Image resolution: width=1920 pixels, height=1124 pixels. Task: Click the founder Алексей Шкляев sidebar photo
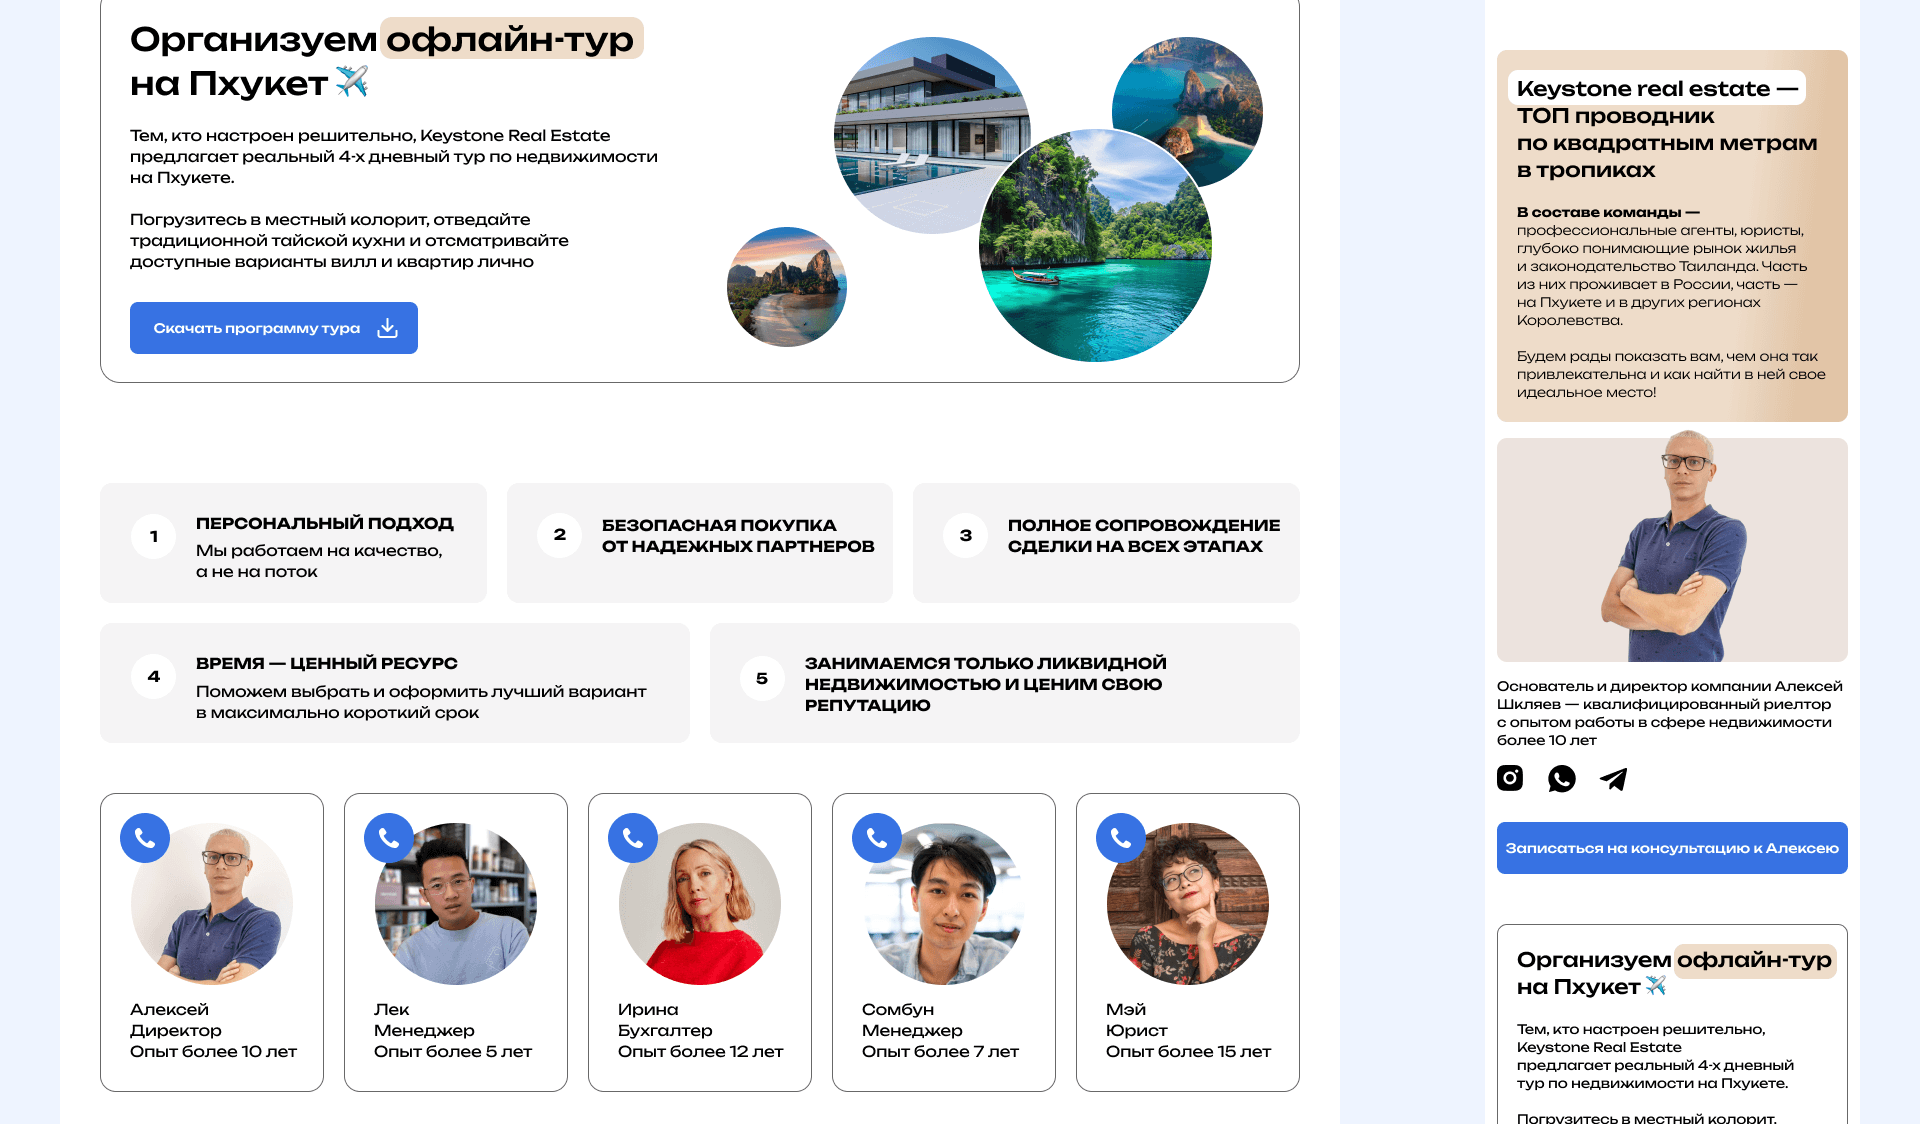coord(1672,550)
